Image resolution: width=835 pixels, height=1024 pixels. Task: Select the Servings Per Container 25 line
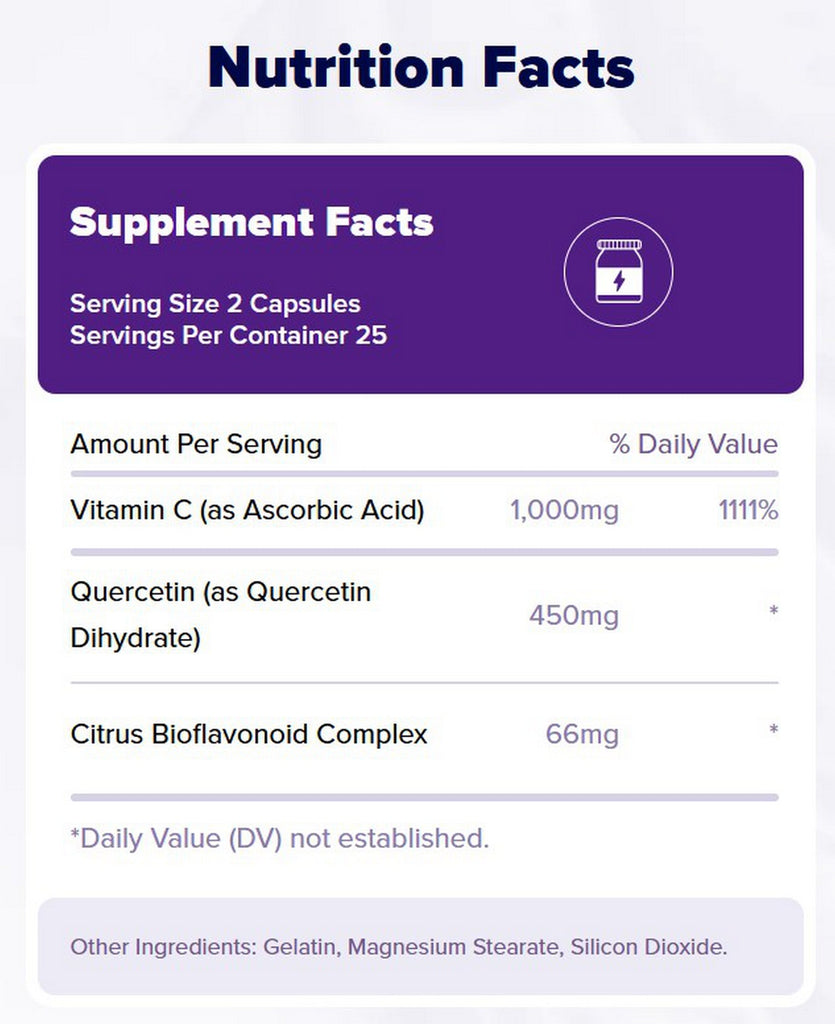pyautogui.click(x=228, y=335)
